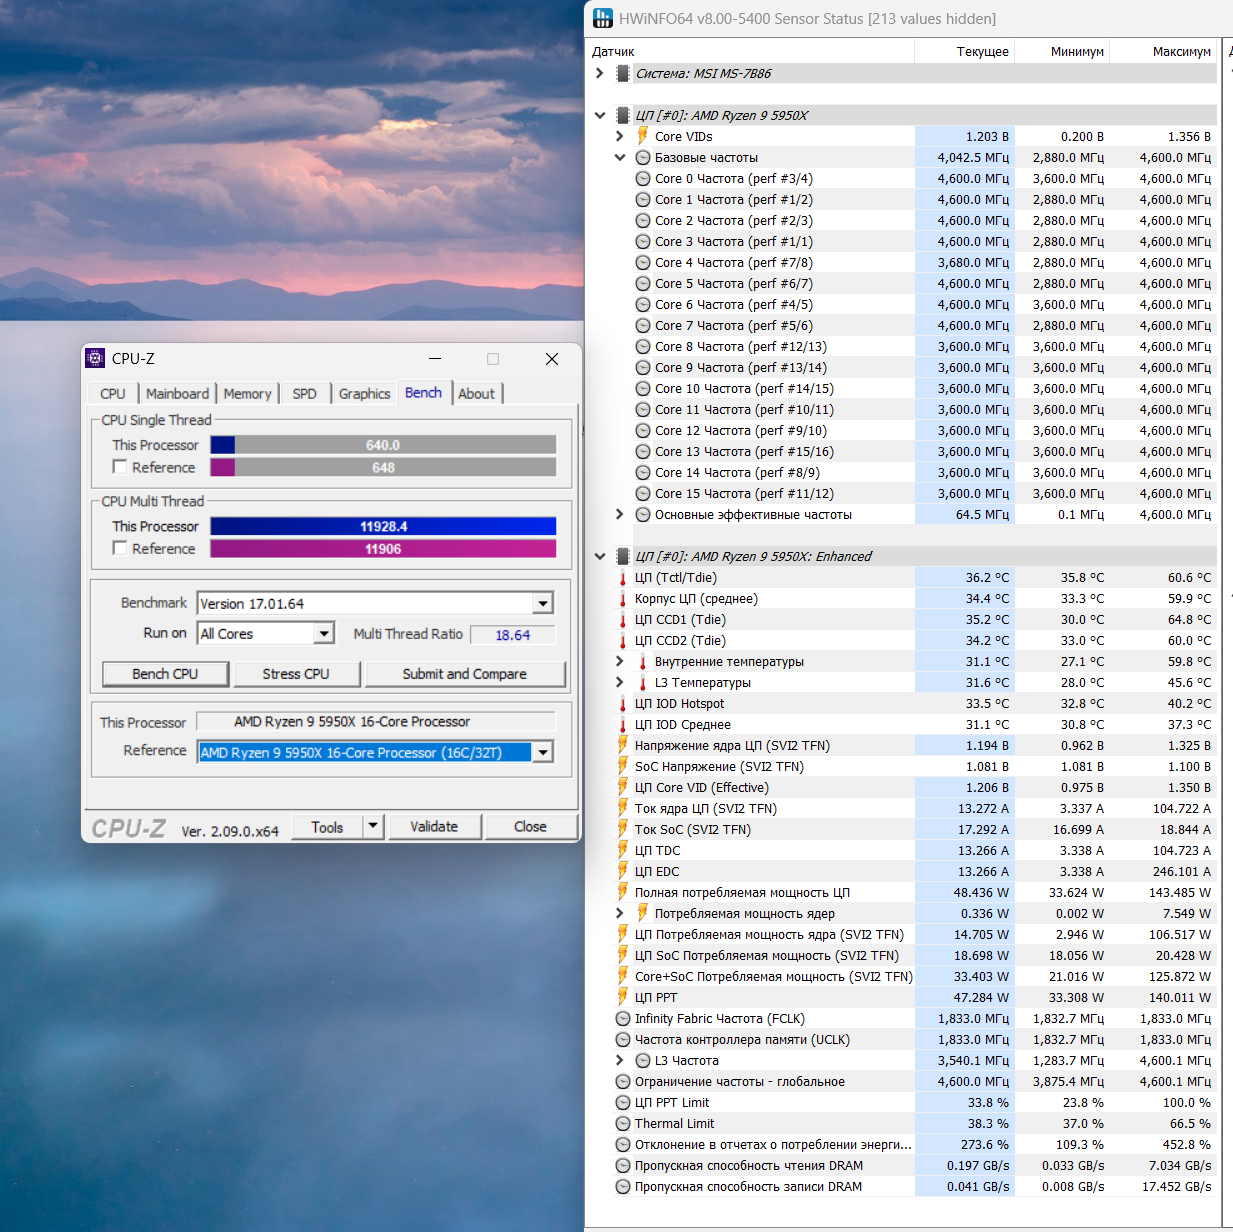Switch to the SPD tab
The height and width of the screenshot is (1232, 1233).
pos(305,394)
